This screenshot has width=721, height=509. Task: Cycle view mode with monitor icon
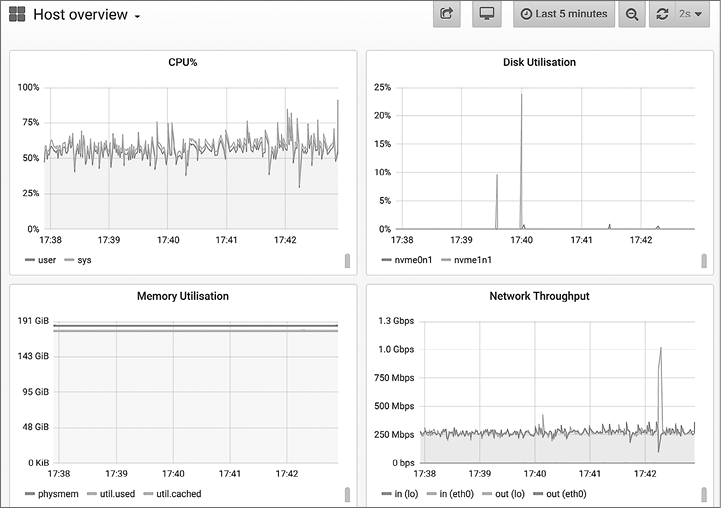(486, 14)
